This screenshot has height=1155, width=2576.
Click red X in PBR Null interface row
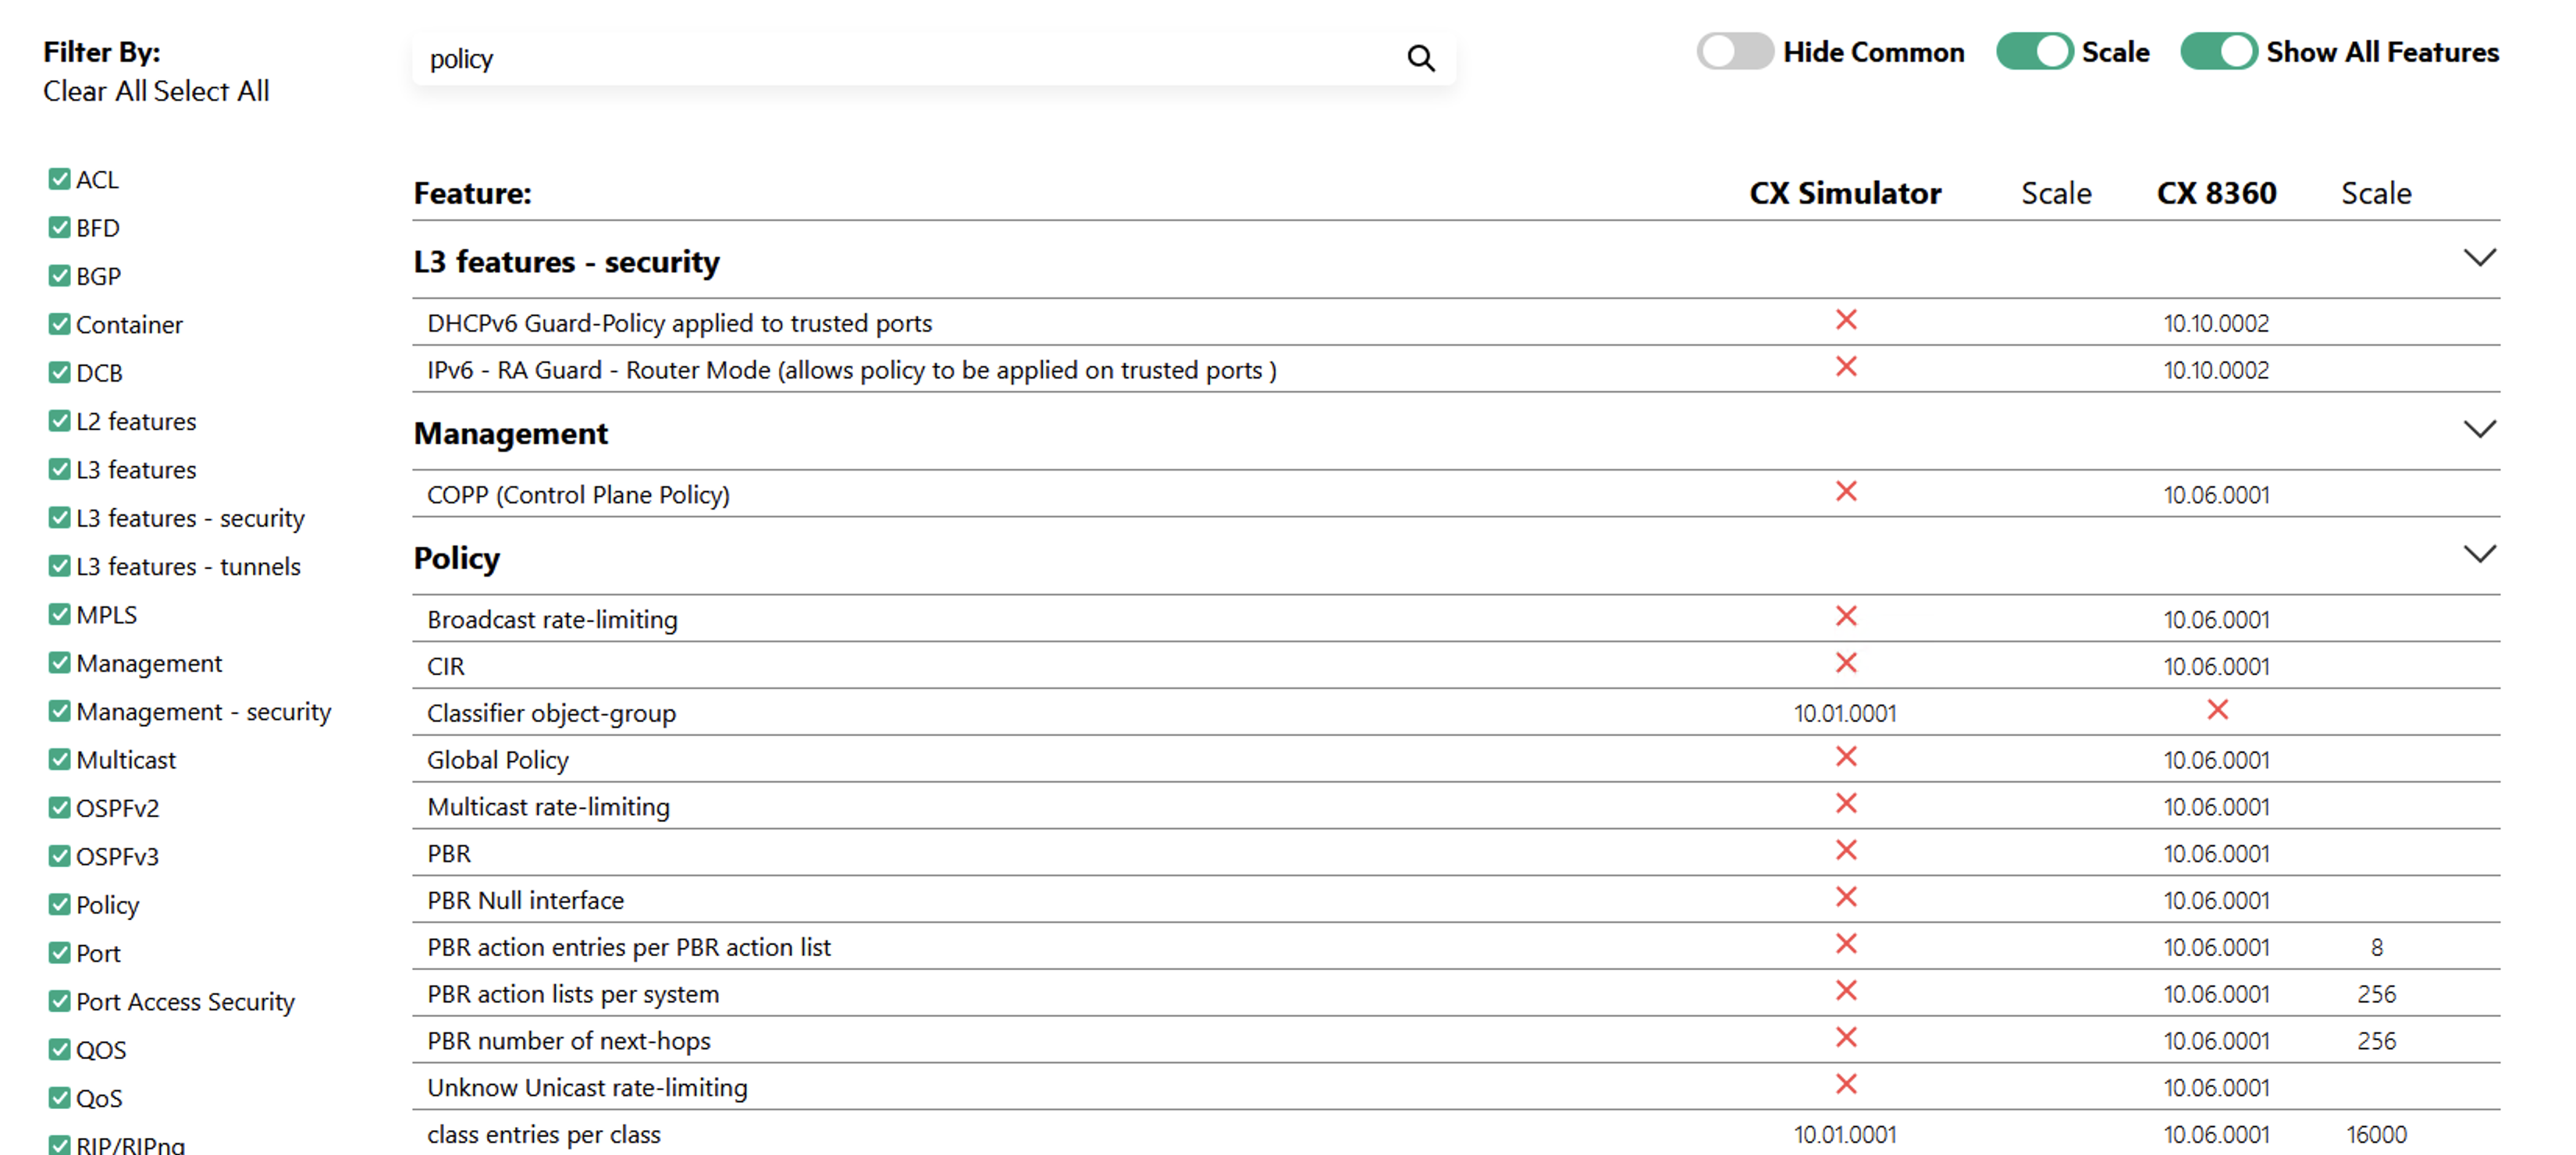(x=1846, y=897)
